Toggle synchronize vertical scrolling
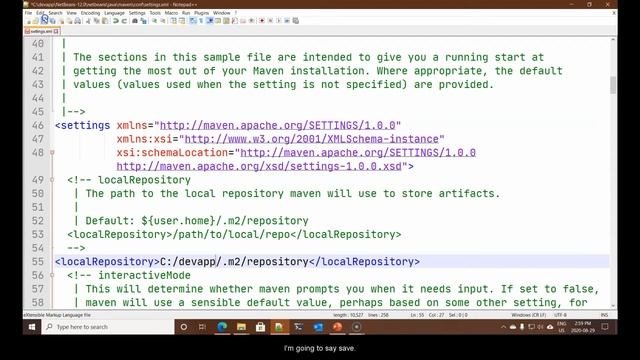Viewport: 640px width, 360px height. tap(173, 20)
